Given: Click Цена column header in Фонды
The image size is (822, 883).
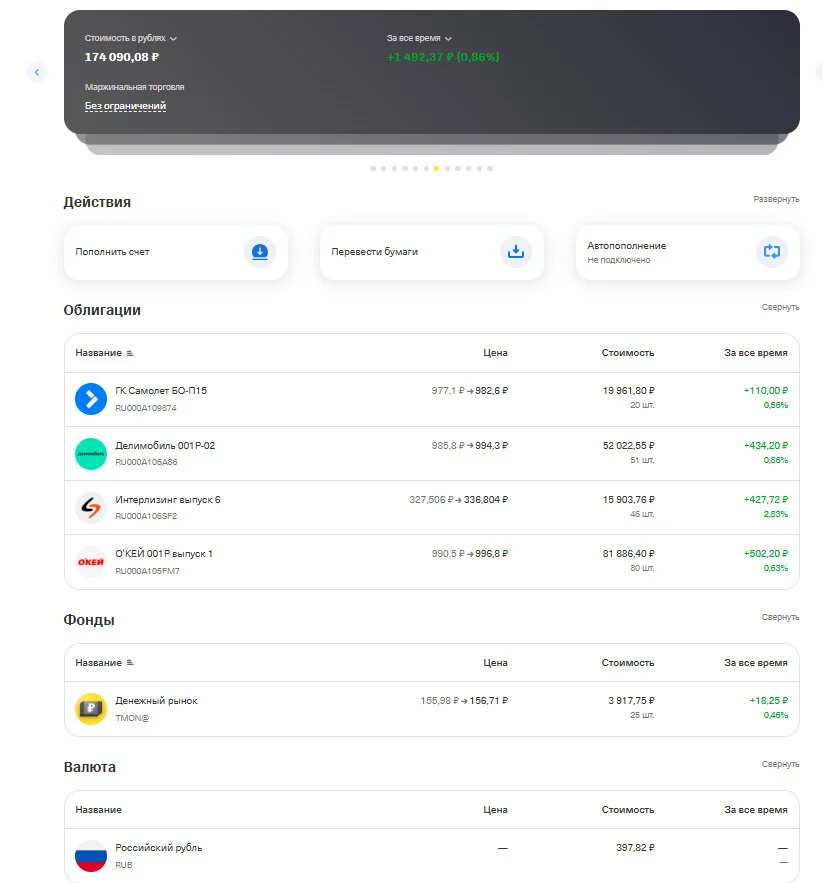Looking at the screenshot, I should pyautogui.click(x=495, y=663).
